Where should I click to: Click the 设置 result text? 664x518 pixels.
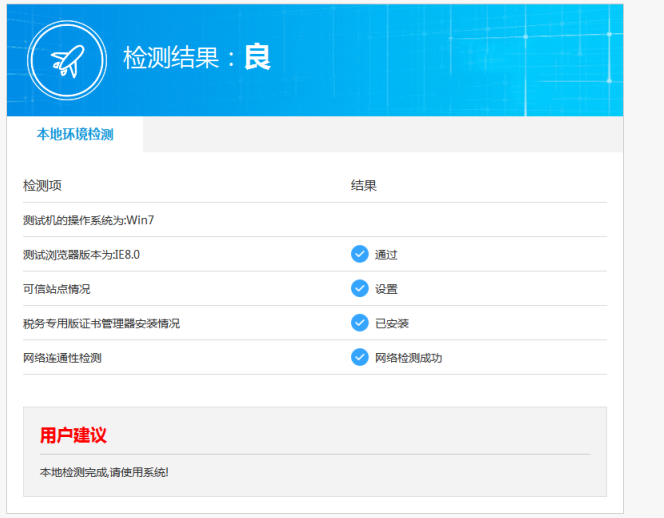tap(386, 289)
